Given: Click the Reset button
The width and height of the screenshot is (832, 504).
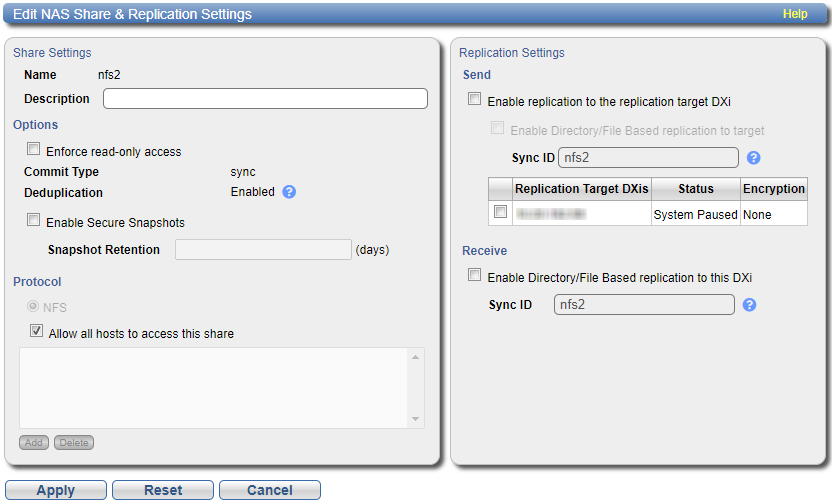Looking at the screenshot, I should point(163,490).
